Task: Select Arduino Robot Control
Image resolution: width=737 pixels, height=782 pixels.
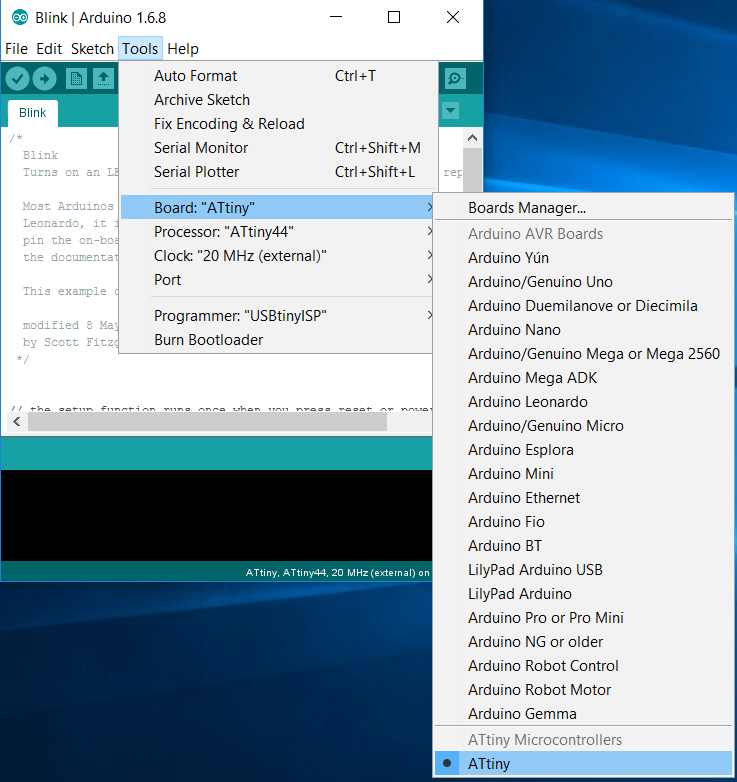Action: [x=583, y=665]
